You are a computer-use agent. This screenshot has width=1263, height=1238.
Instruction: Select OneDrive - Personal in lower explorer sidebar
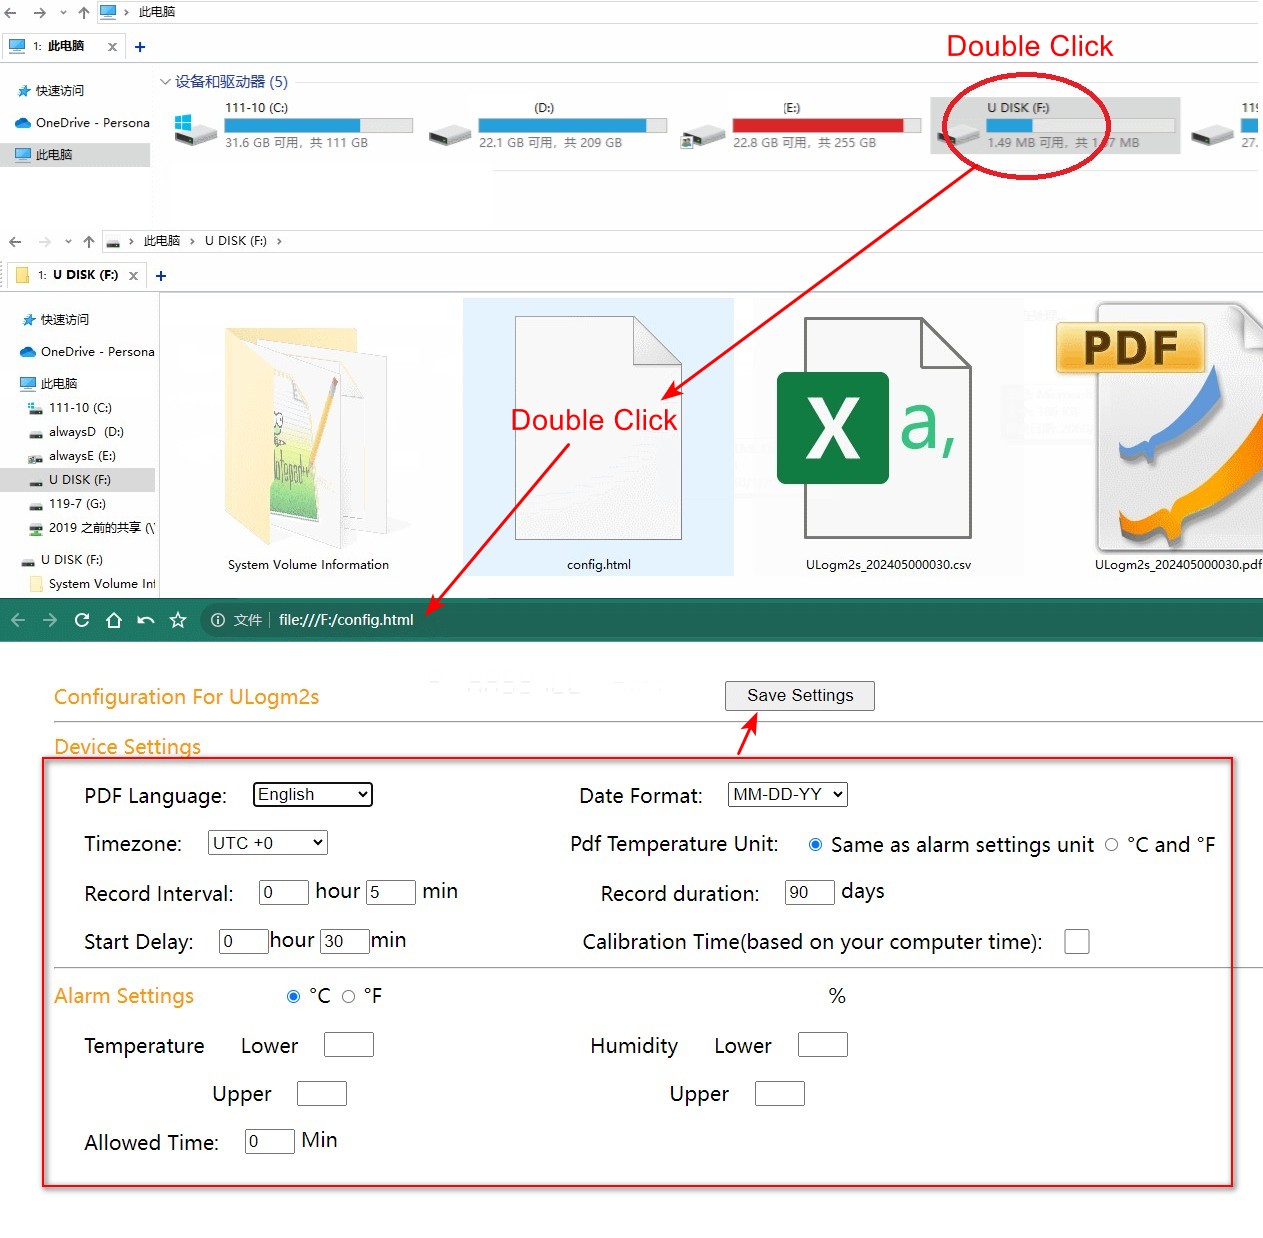click(88, 352)
